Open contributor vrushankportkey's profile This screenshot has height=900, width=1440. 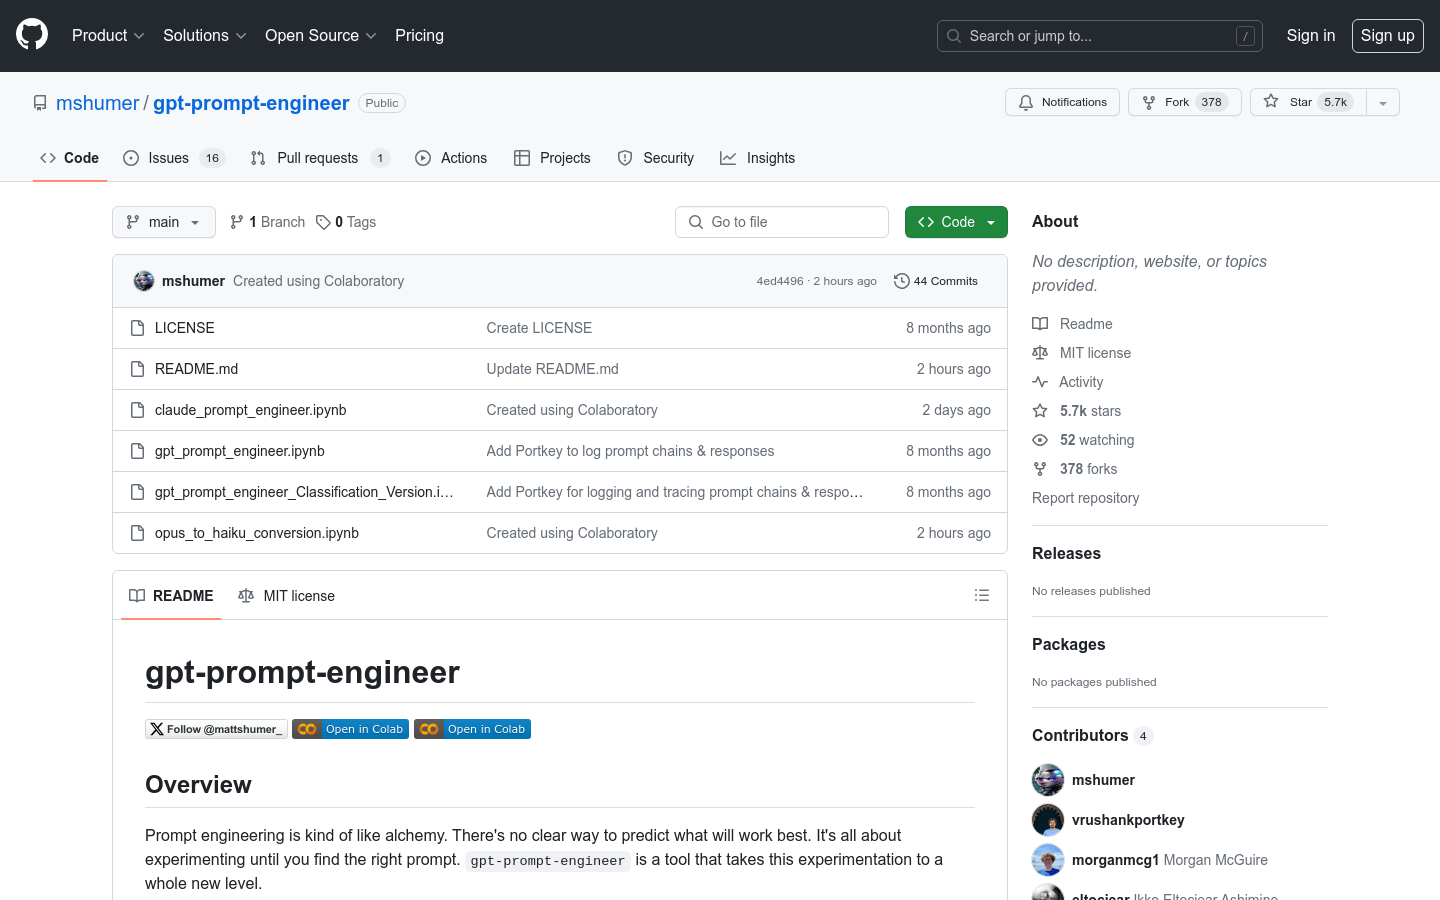(x=1128, y=820)
